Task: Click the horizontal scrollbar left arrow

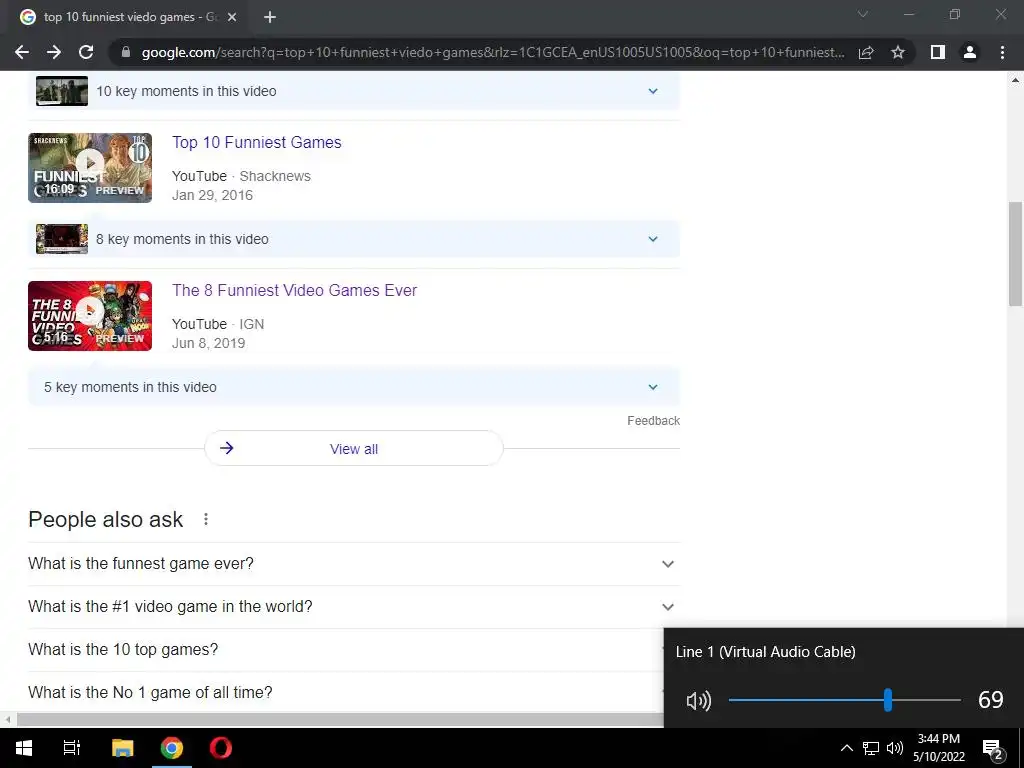Action: click(7, 720)
